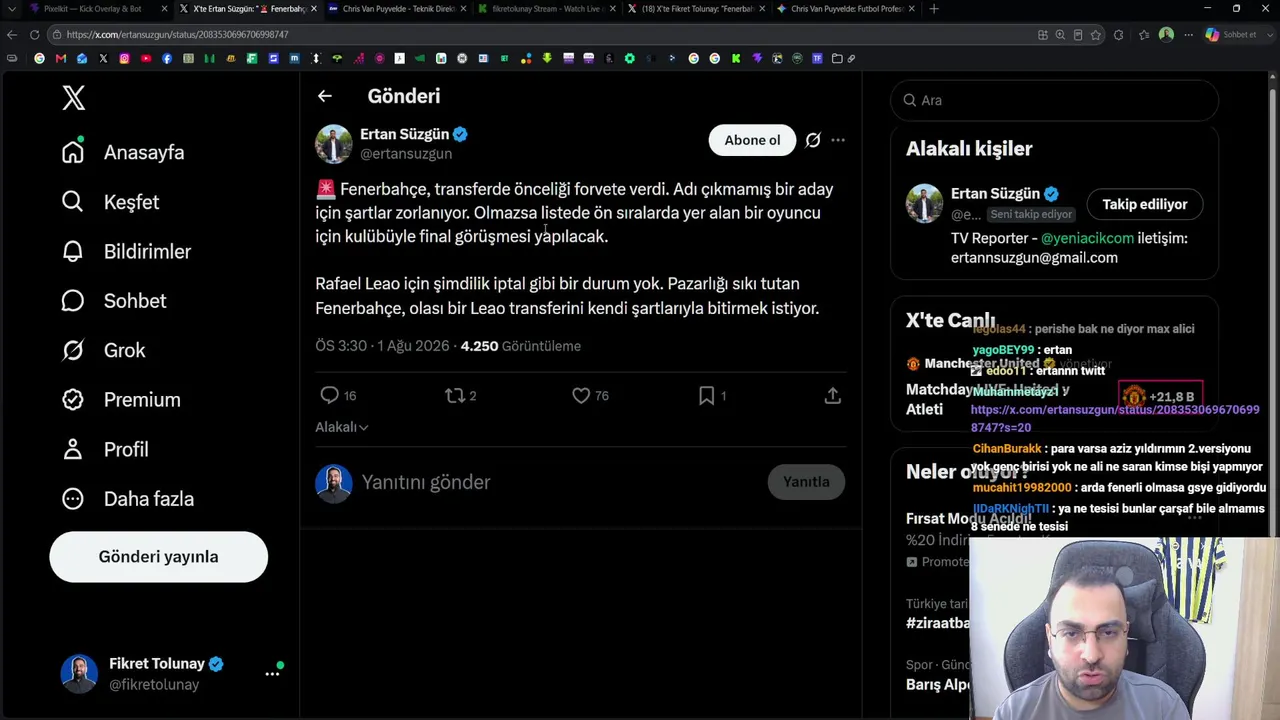The width and height of the screenshot is (1280, 720).
Task: Open the Profil person icon
Action: point(73,449)
